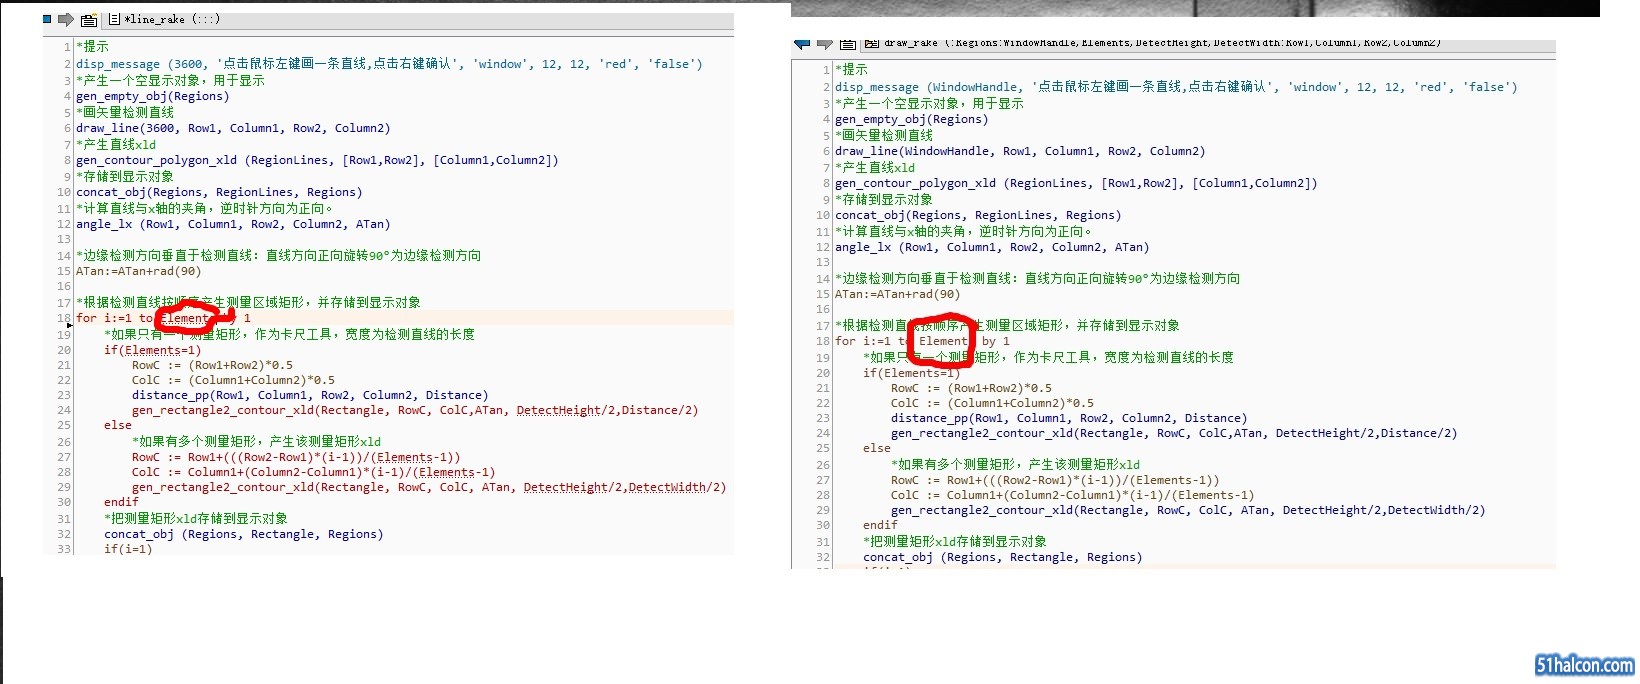This screenshot has height=684, width=1640.
Task: Click angle_lx line in the line_rake editor
Action: (233, 224)
